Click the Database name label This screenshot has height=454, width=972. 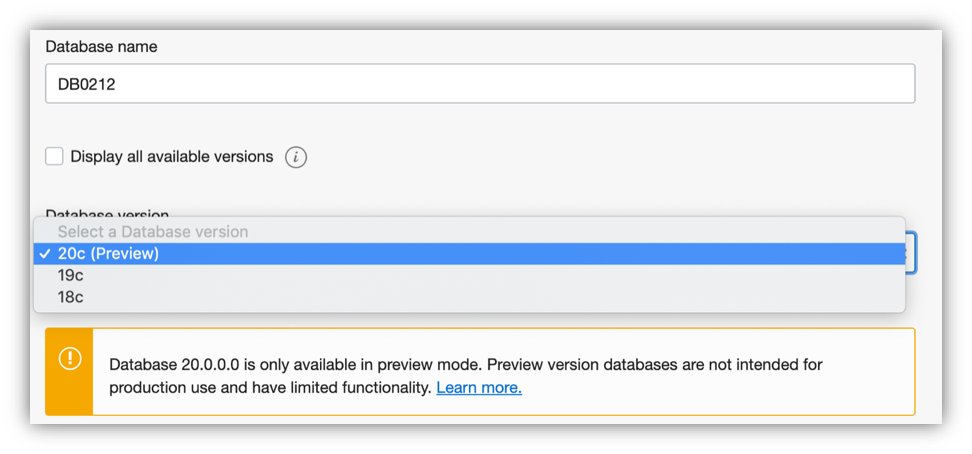pos(101,47)
